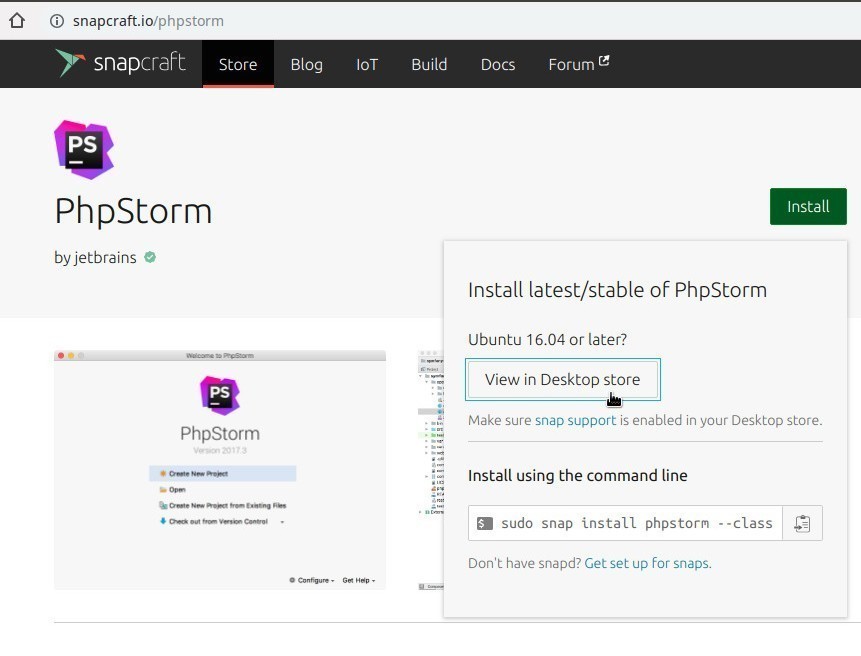Click the green Install button
Image resolution: width=861 pixels, height=656 pixels.
tap(807, 206)
